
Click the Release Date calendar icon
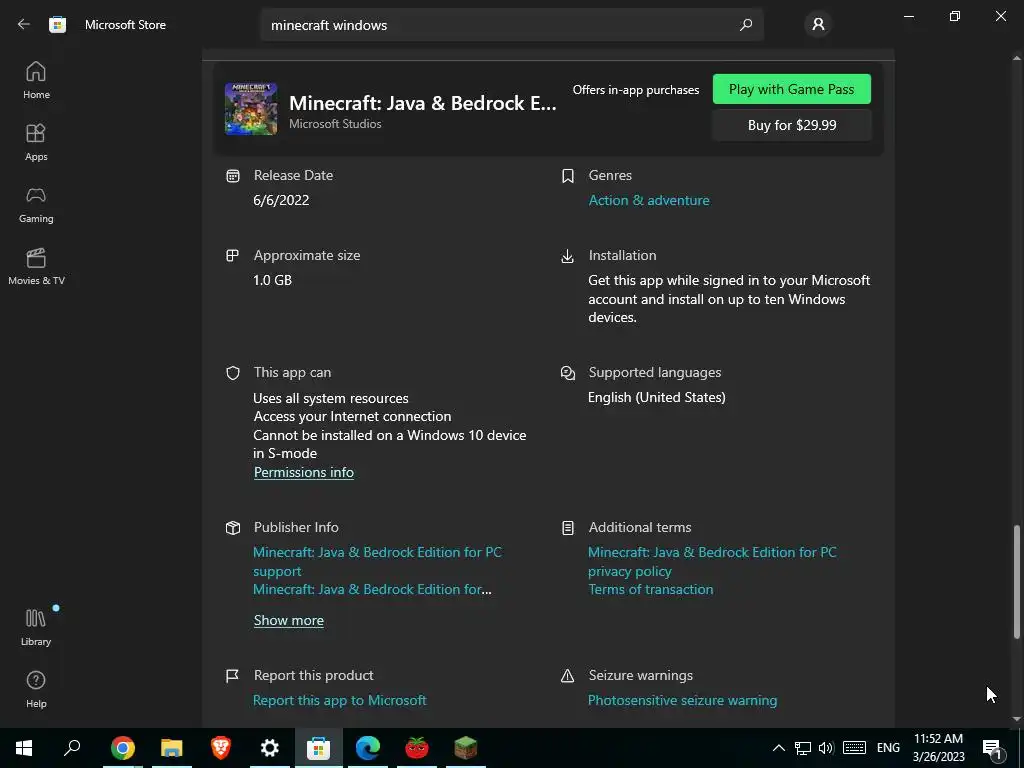click(x=232, y=175)
